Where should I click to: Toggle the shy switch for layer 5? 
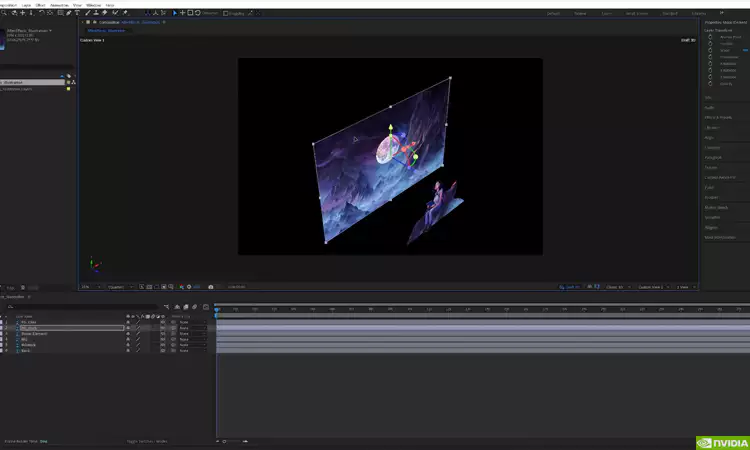(128, 345)
